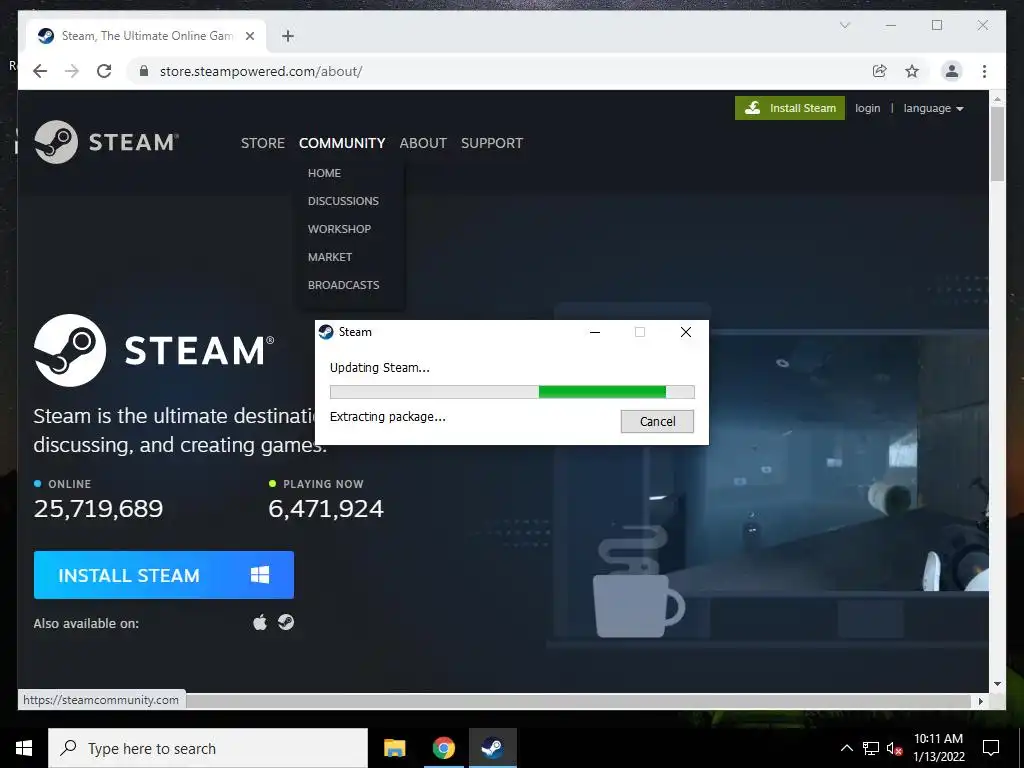
Task: Cancel the Steam update
Action: [657, 421]
